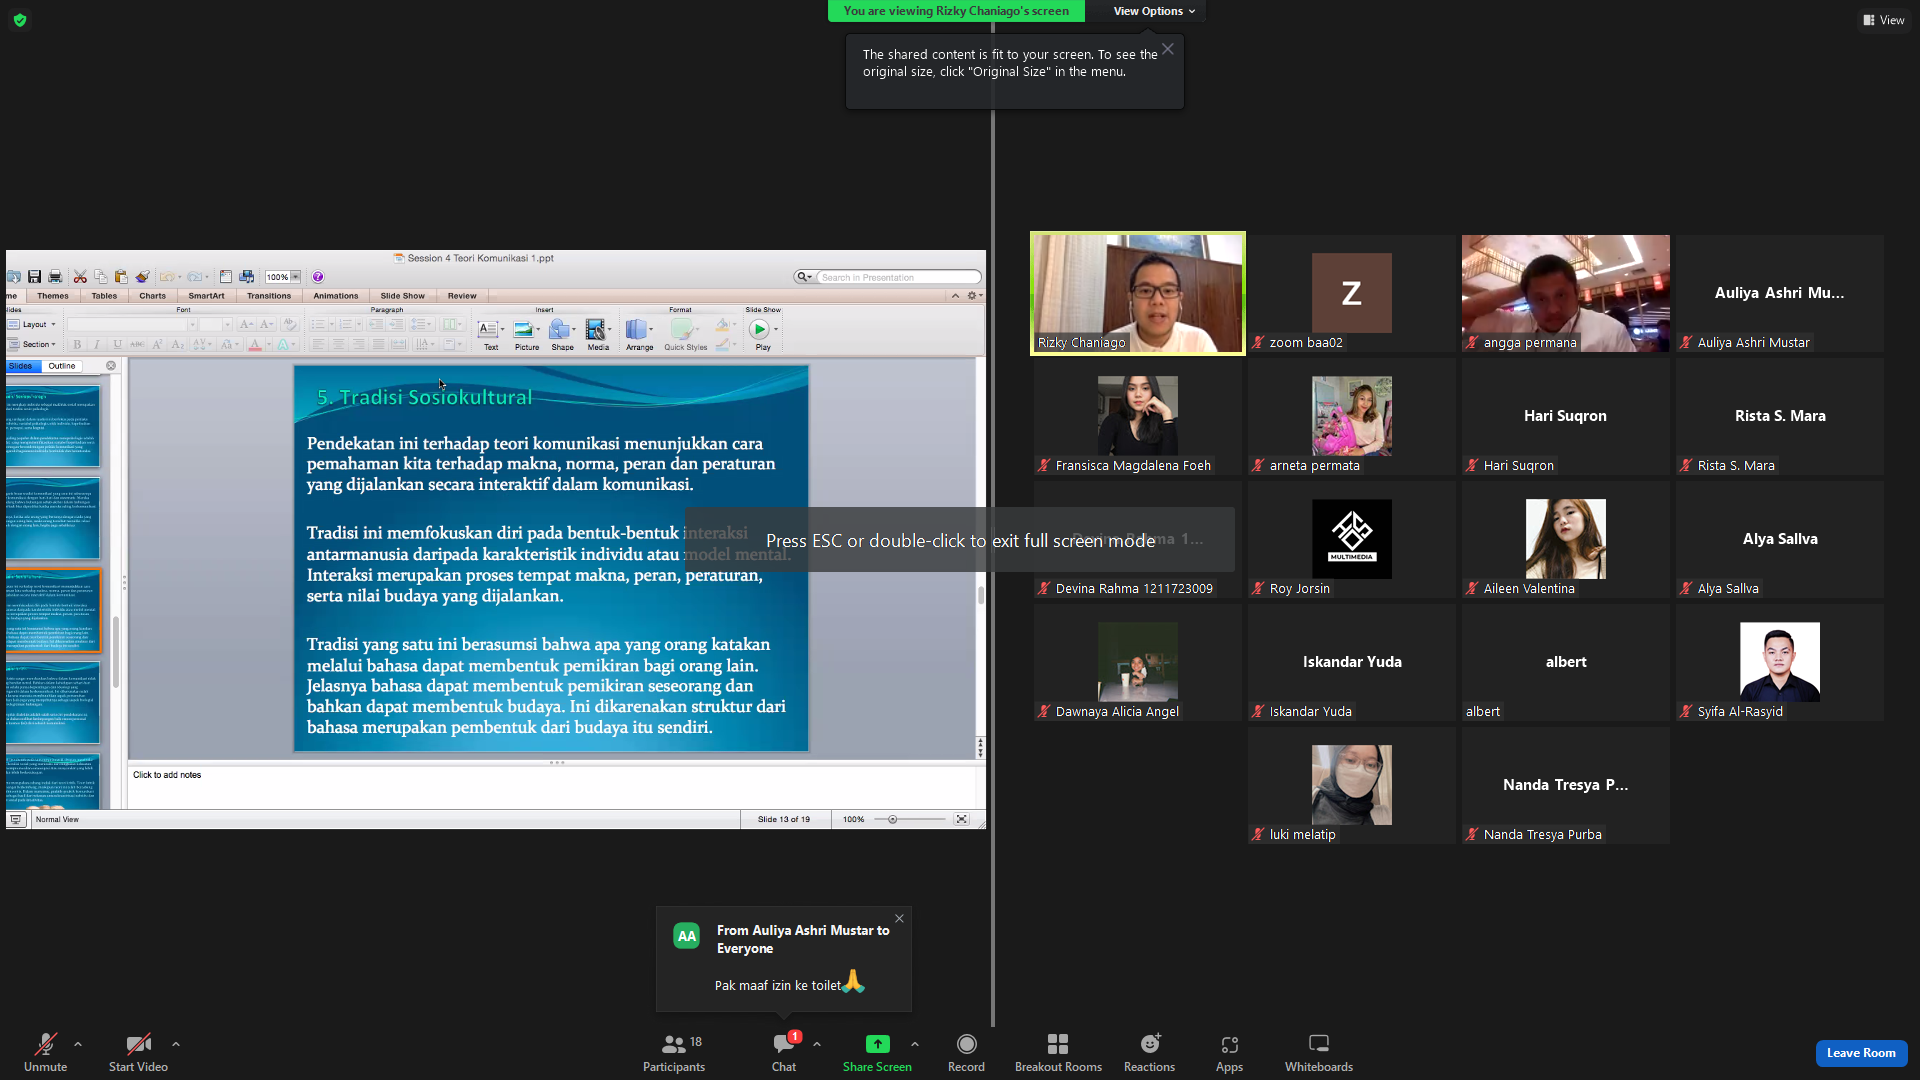Screen dimensions: 1920x1080
Task: Open Breakout Rooms
Action: point(1058,1053)
